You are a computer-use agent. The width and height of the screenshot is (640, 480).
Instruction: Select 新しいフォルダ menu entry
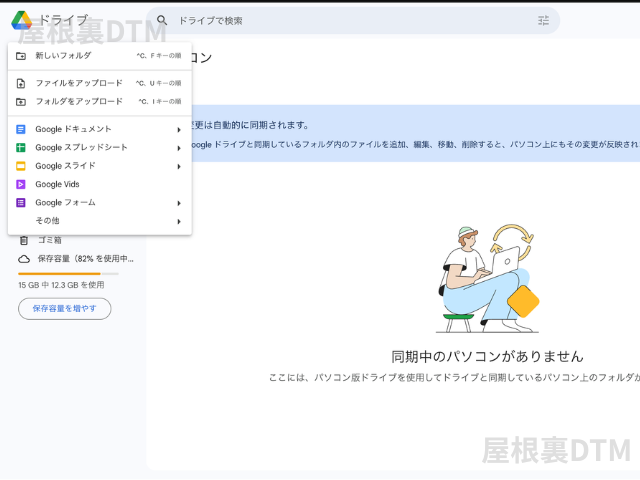(100, 56)
